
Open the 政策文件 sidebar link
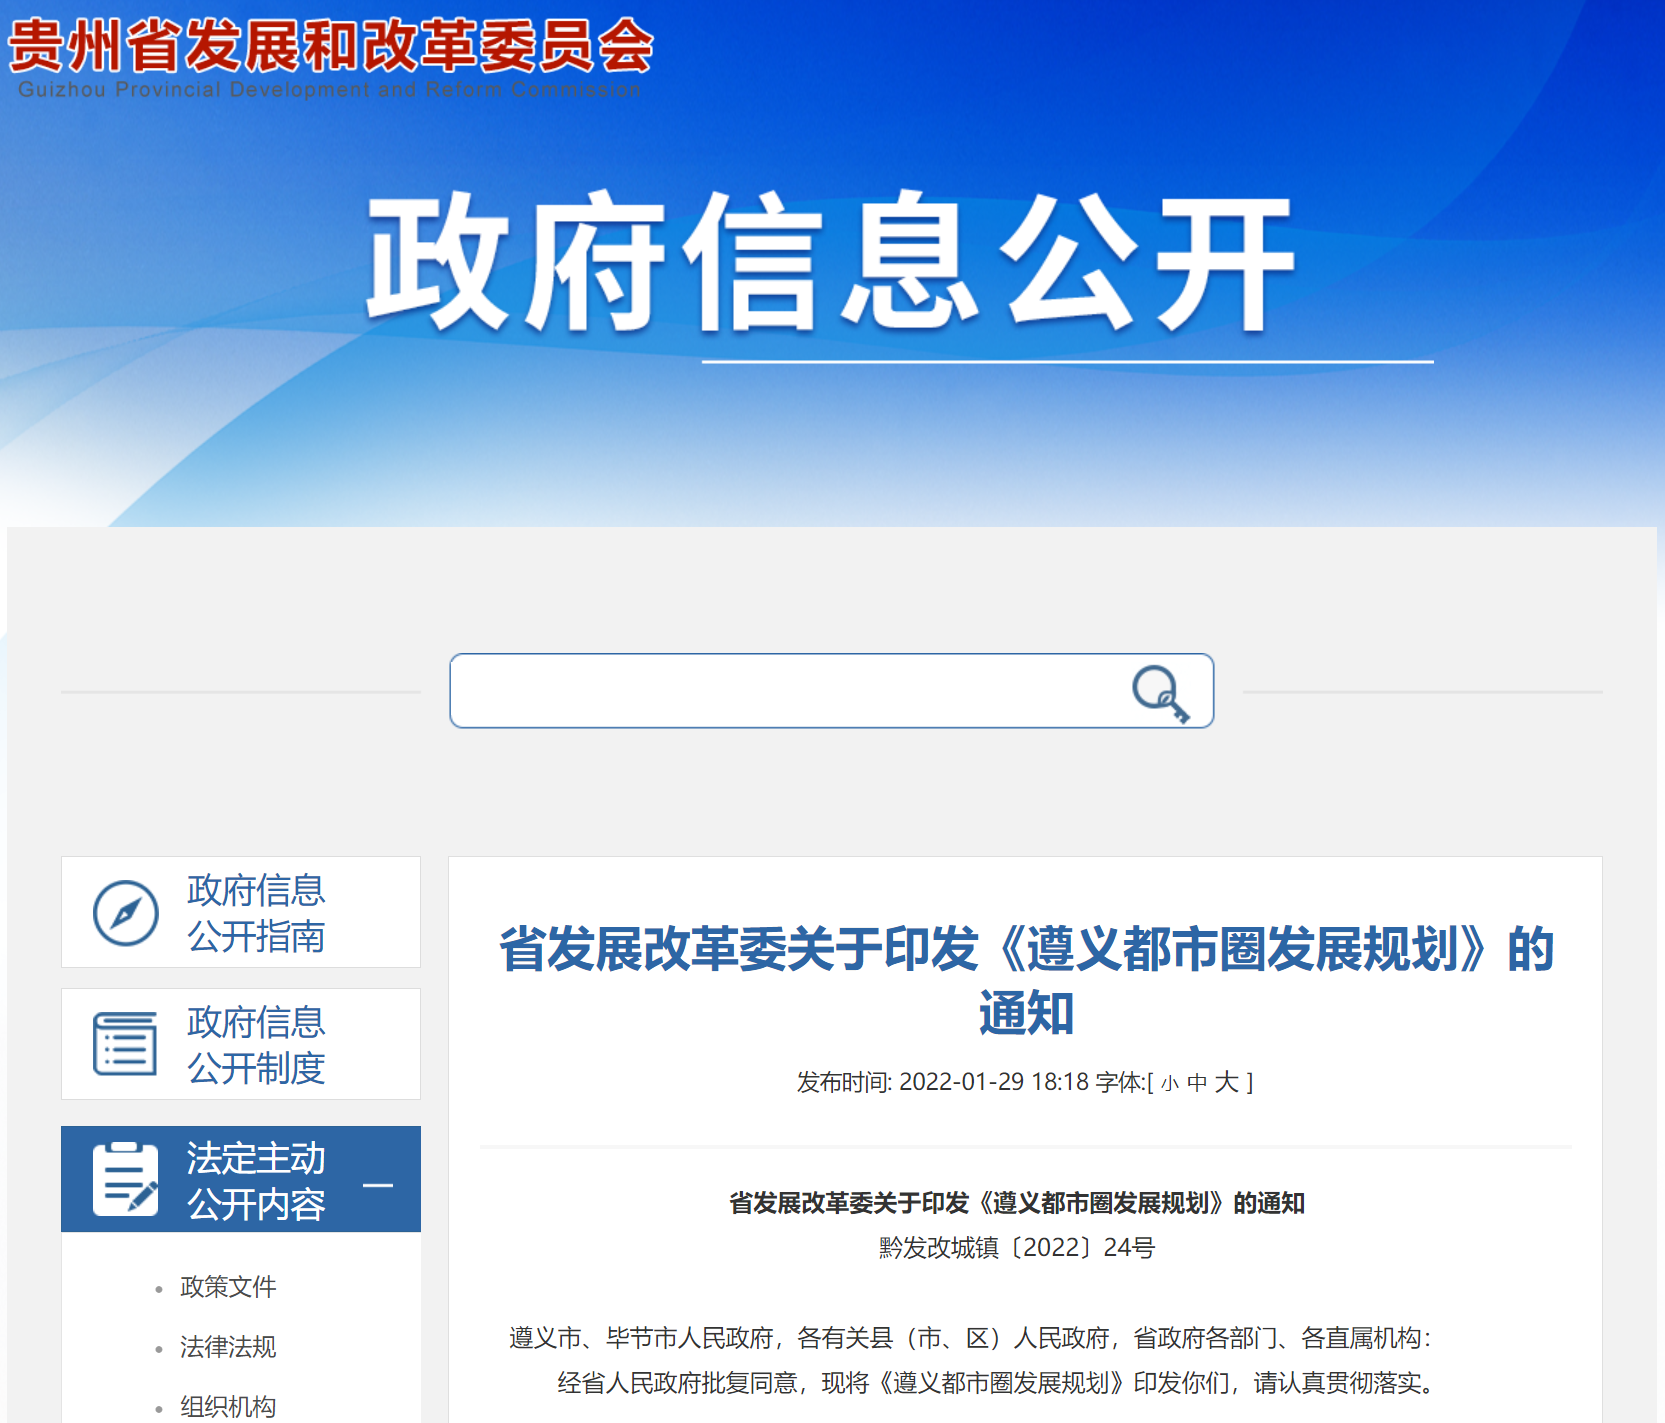pyautogui.click(x=228, y=1287)
